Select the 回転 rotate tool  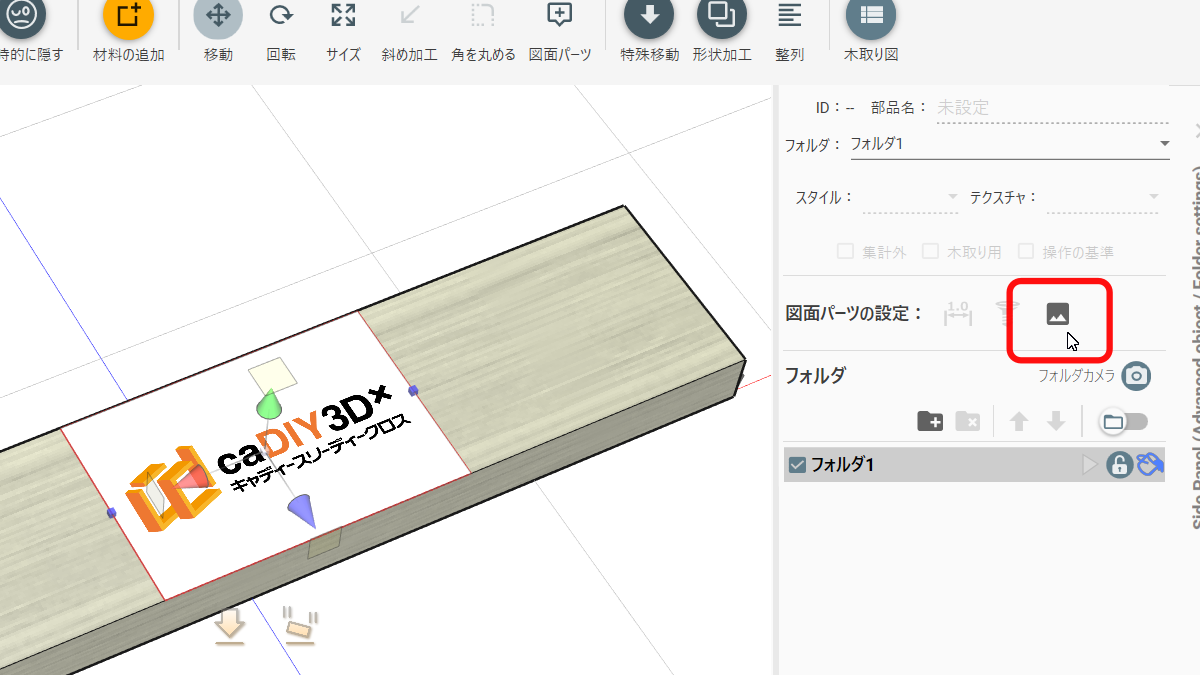[281, 17]
